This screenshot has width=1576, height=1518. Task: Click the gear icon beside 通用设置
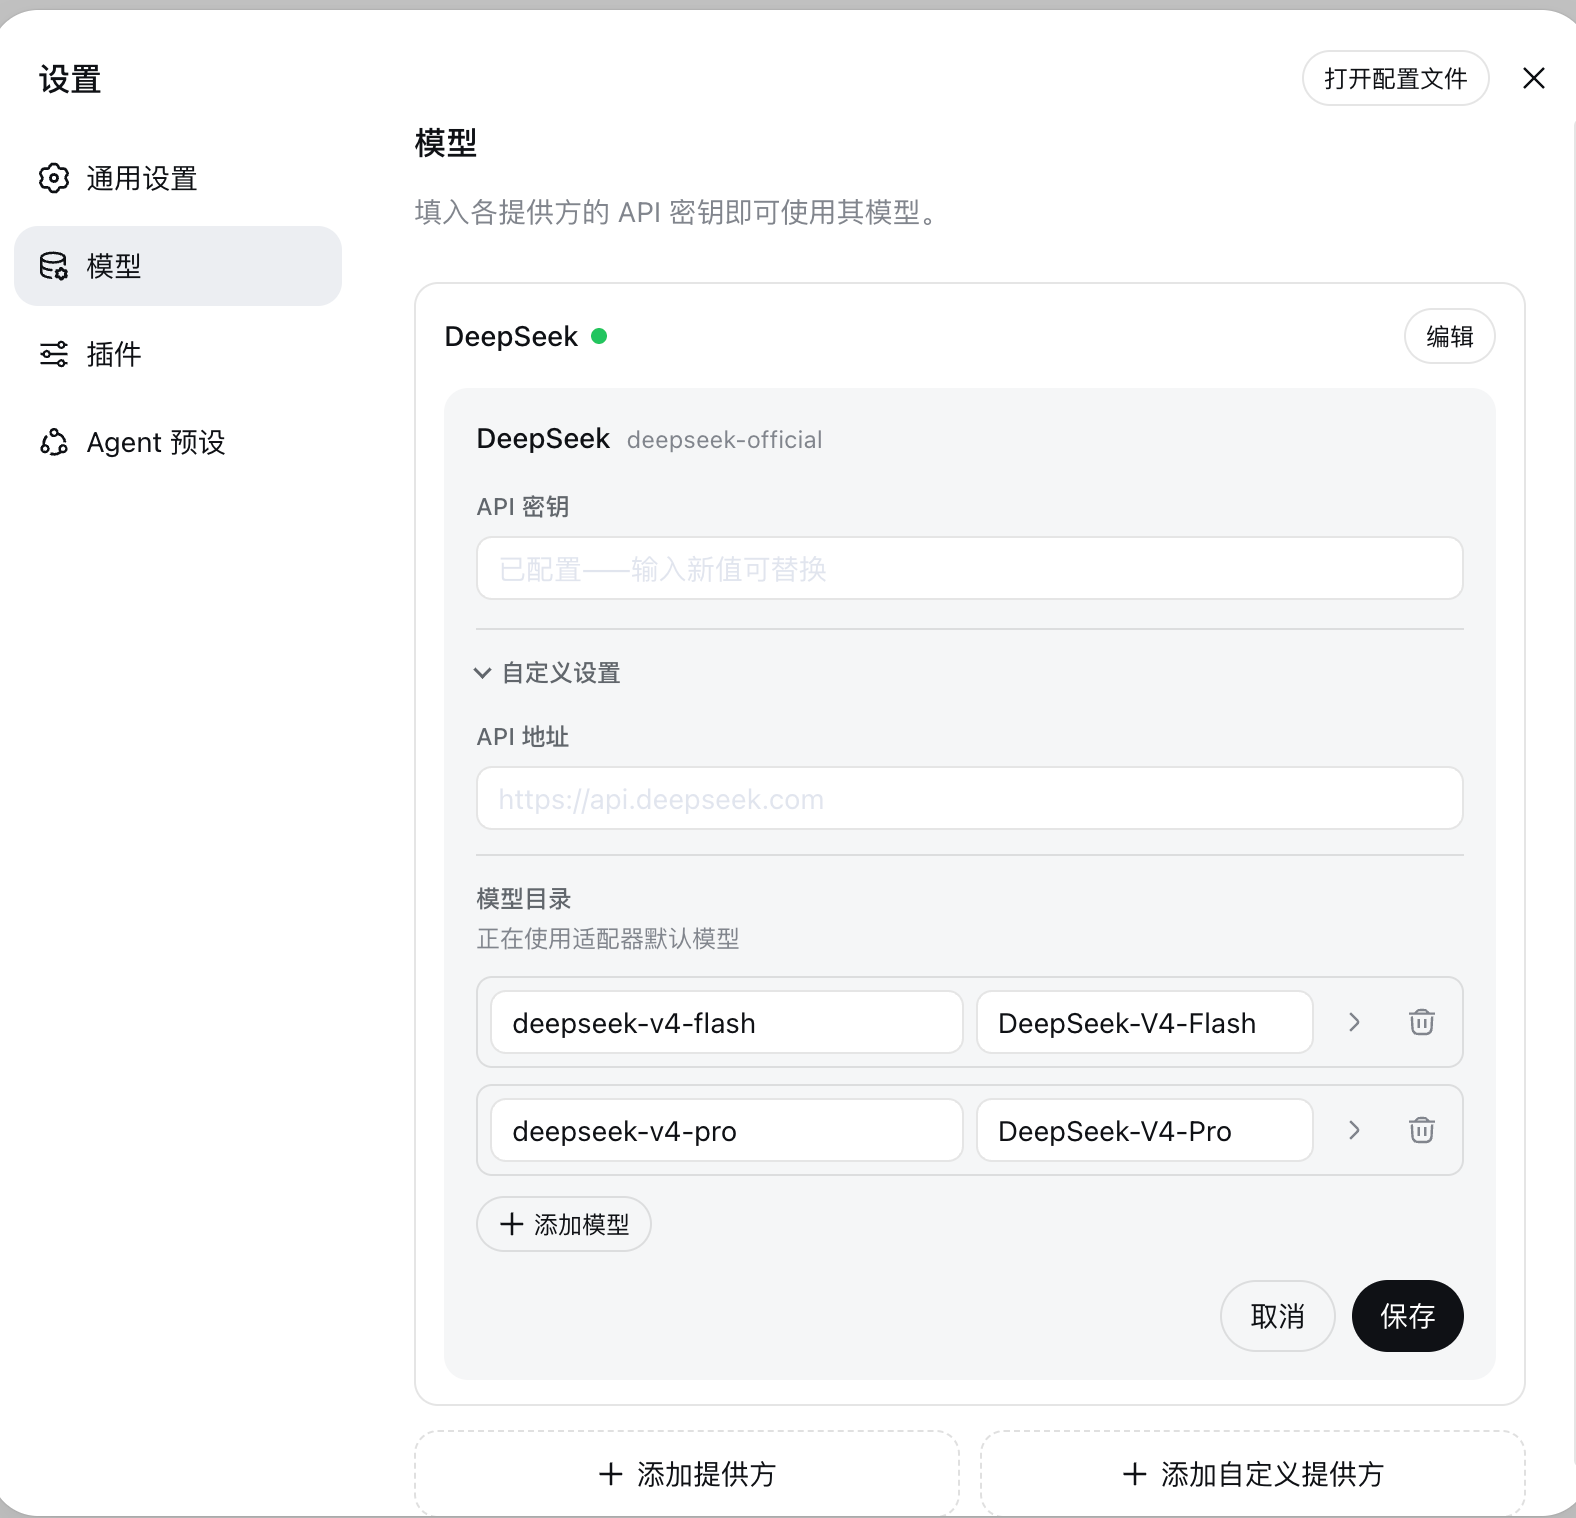[54, 178]
